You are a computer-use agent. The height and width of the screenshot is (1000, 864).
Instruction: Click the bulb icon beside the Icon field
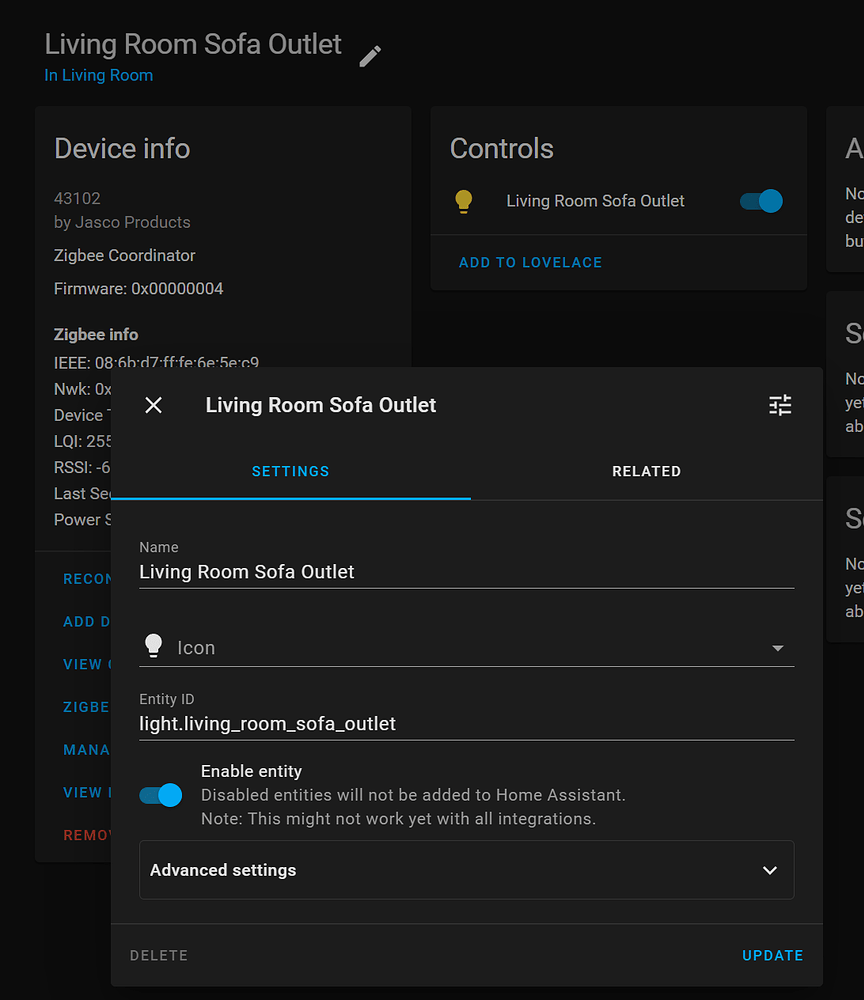point(154,647)
